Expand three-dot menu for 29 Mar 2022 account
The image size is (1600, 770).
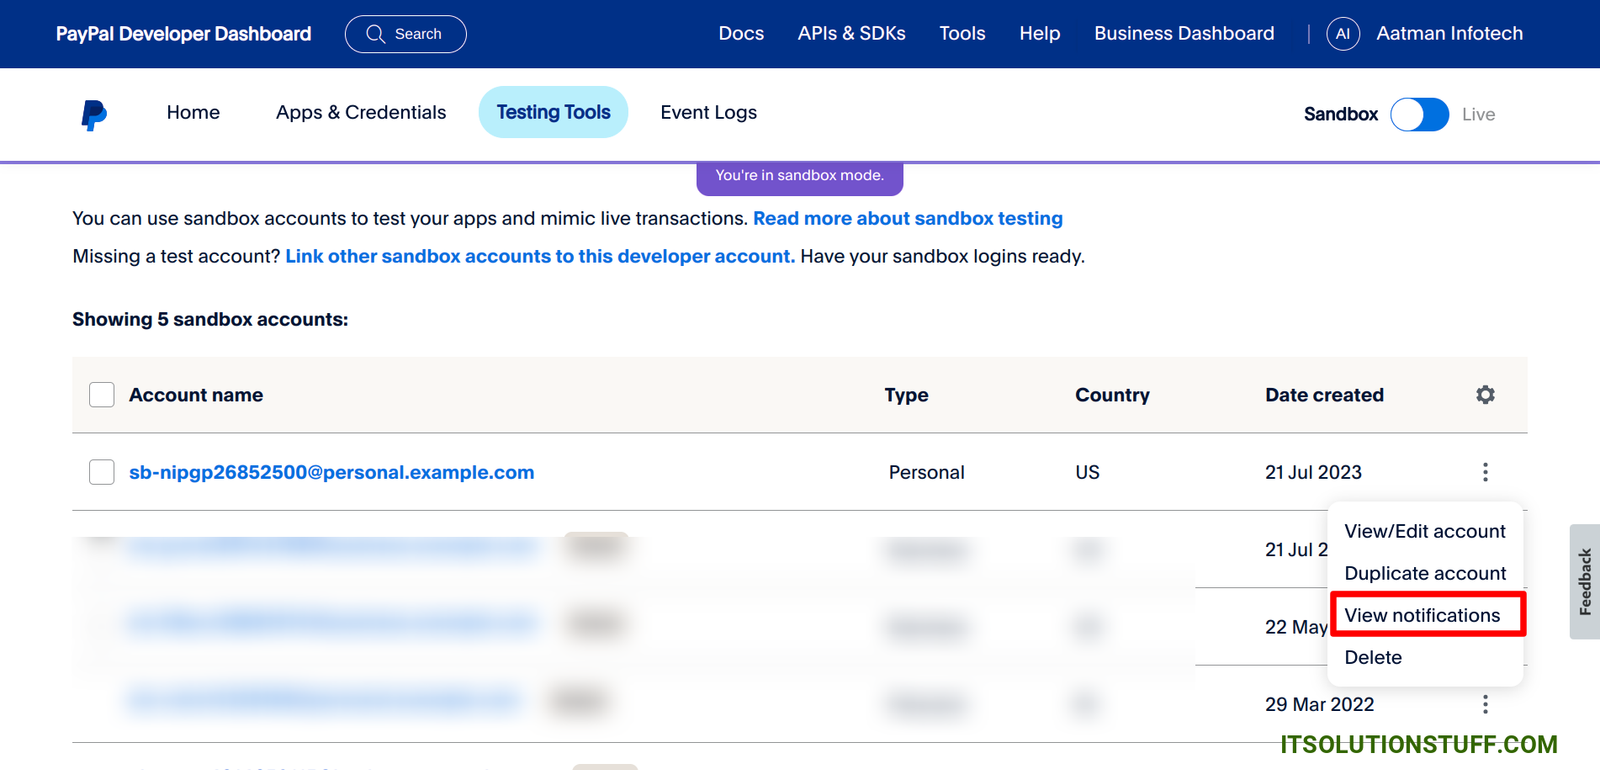pos(1485,705)
